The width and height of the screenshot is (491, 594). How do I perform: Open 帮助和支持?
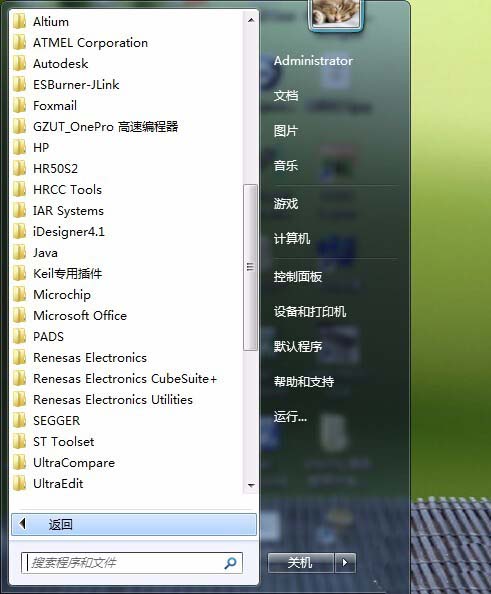coord(304,381)
